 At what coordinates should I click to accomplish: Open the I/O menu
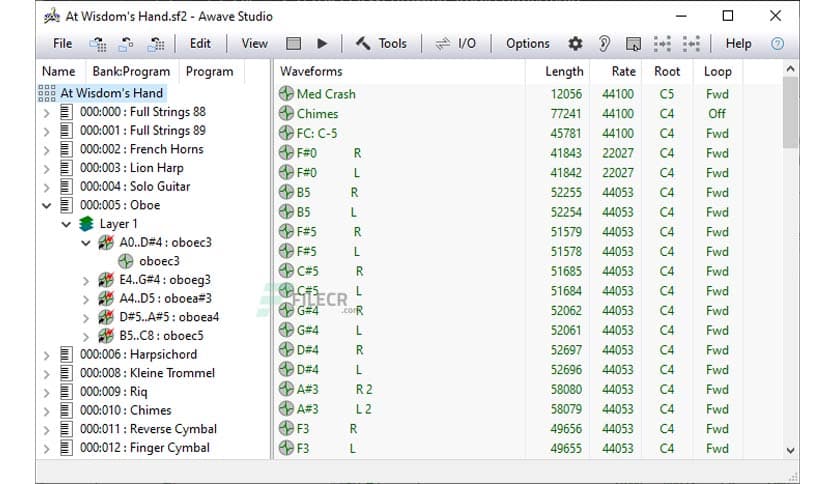click(x=467, y=44)
